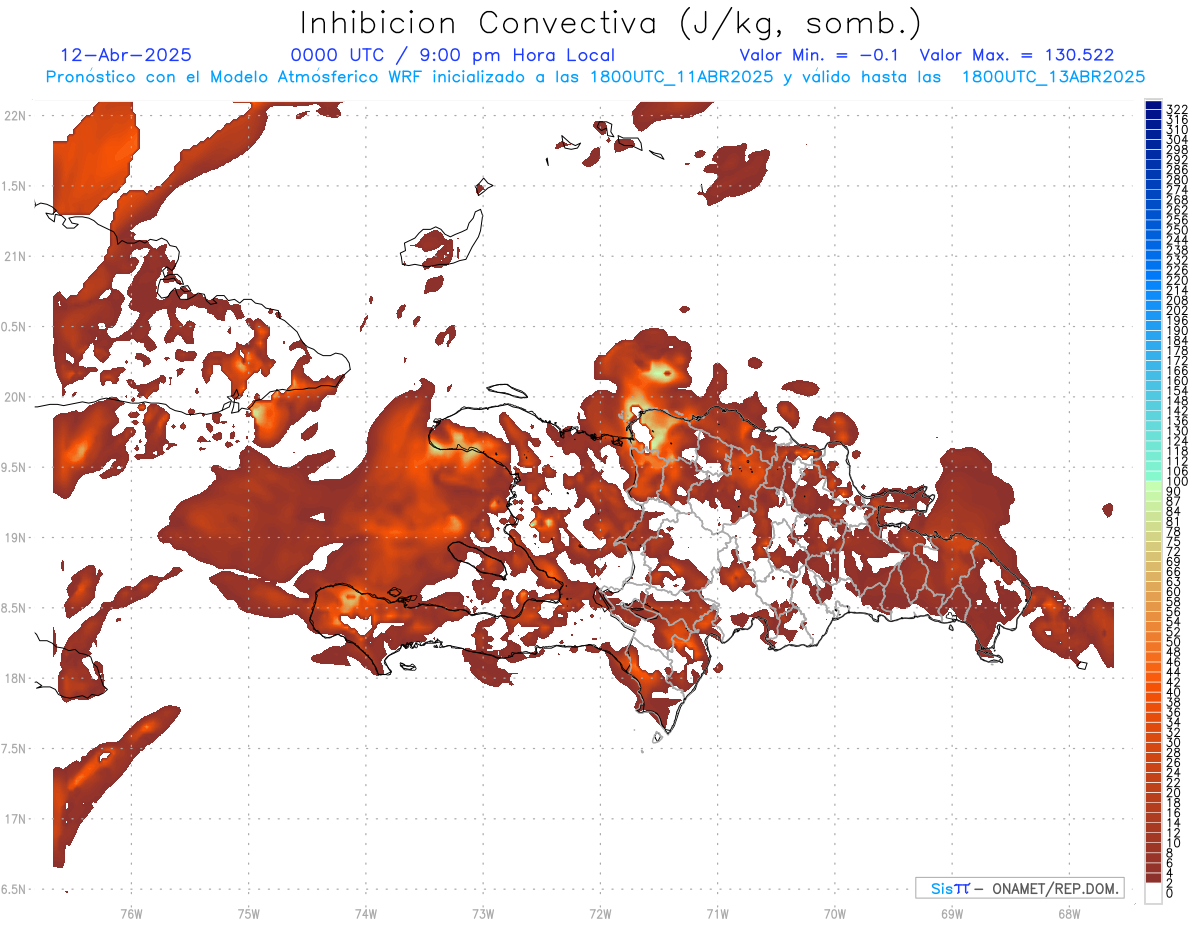The width and height of the screenshot is (1200, 927).
Task: Click the '71W' longitude label
Action: (x=717, y=913)
